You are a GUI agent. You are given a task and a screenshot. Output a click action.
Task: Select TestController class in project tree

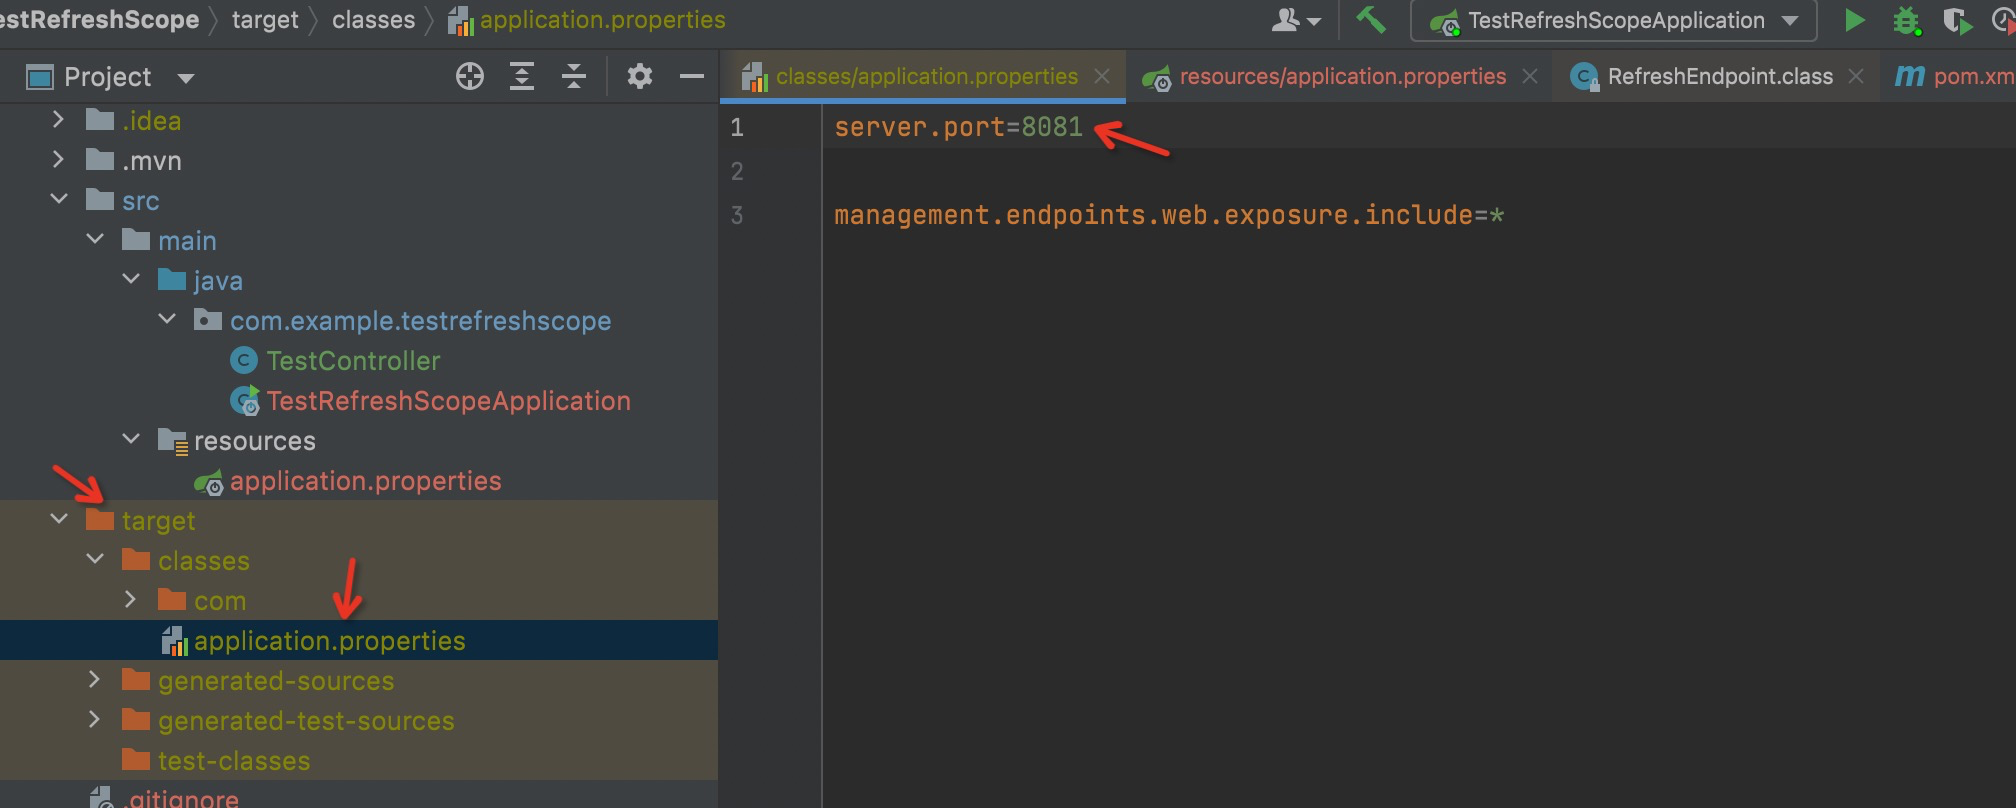point(353,361)
